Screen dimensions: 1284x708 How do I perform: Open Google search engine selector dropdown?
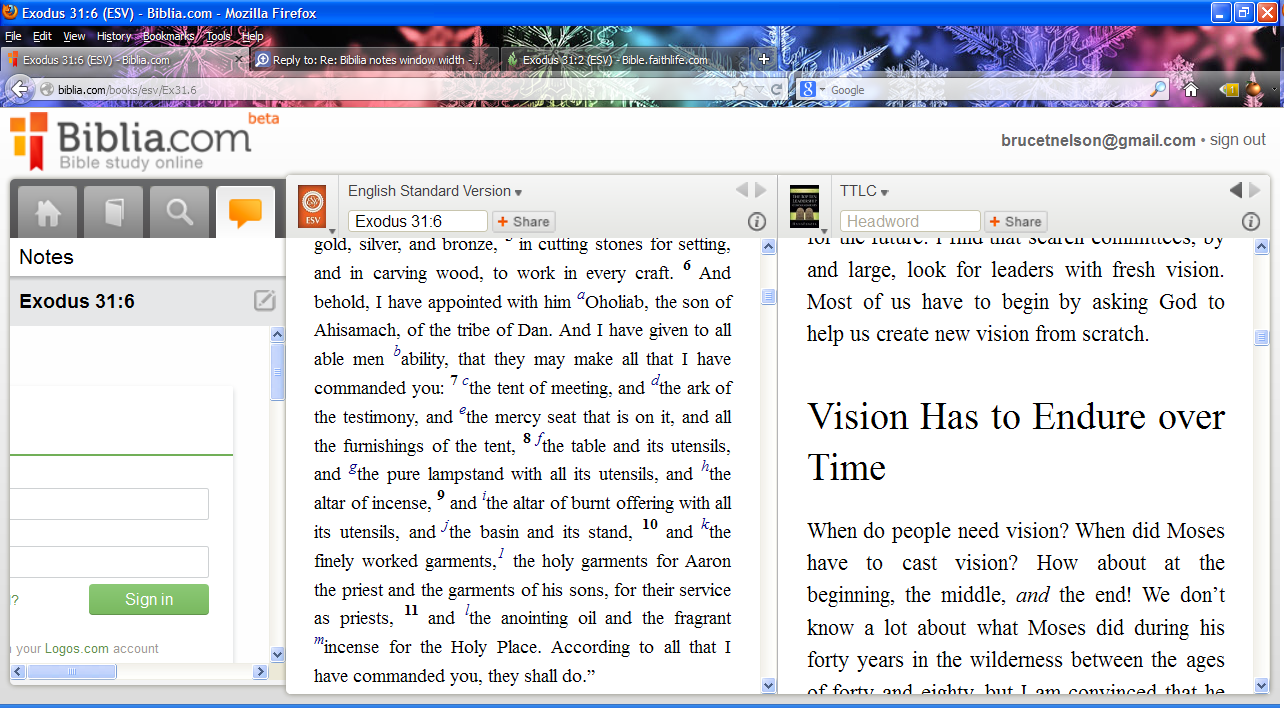(x=823, y=90)
